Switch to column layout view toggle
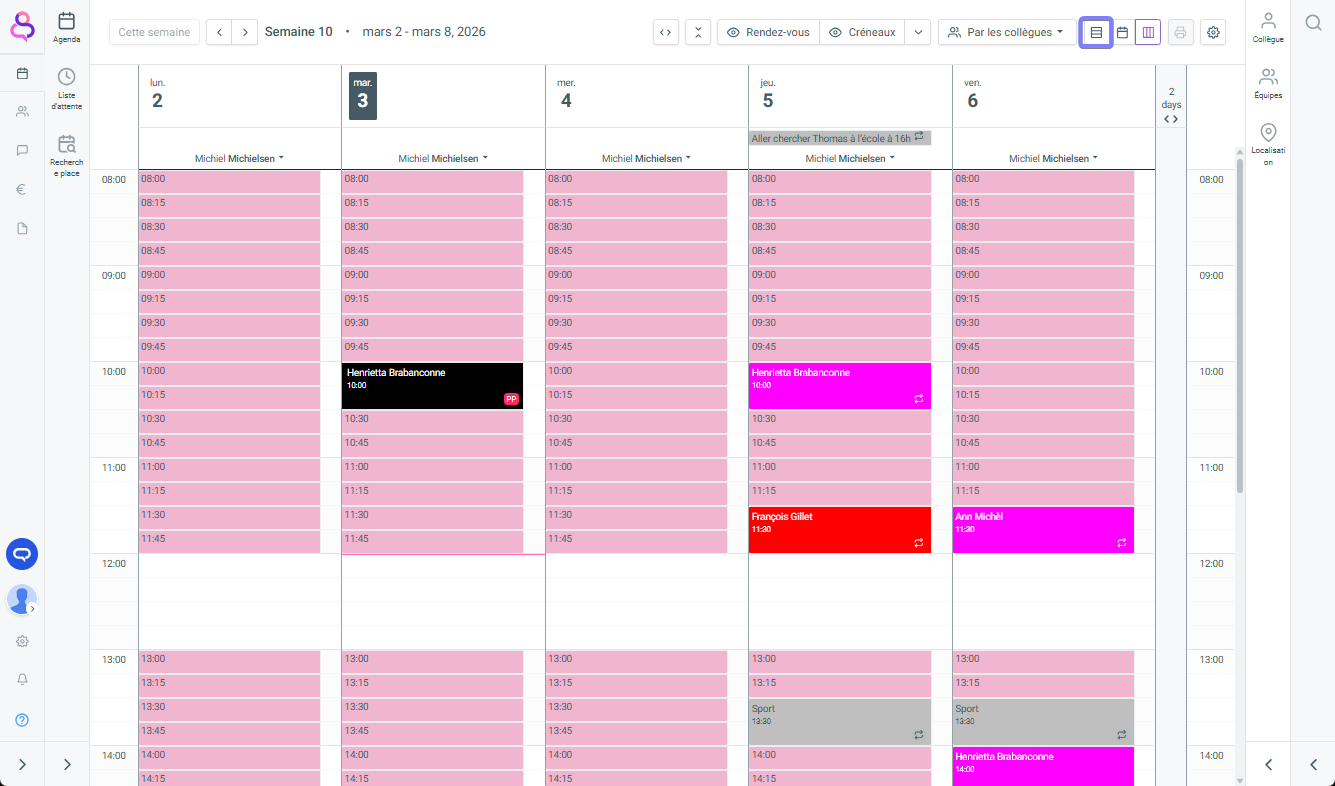Screen dimensions: 1335x786 pyautogui.click(x=1147, y=32)
